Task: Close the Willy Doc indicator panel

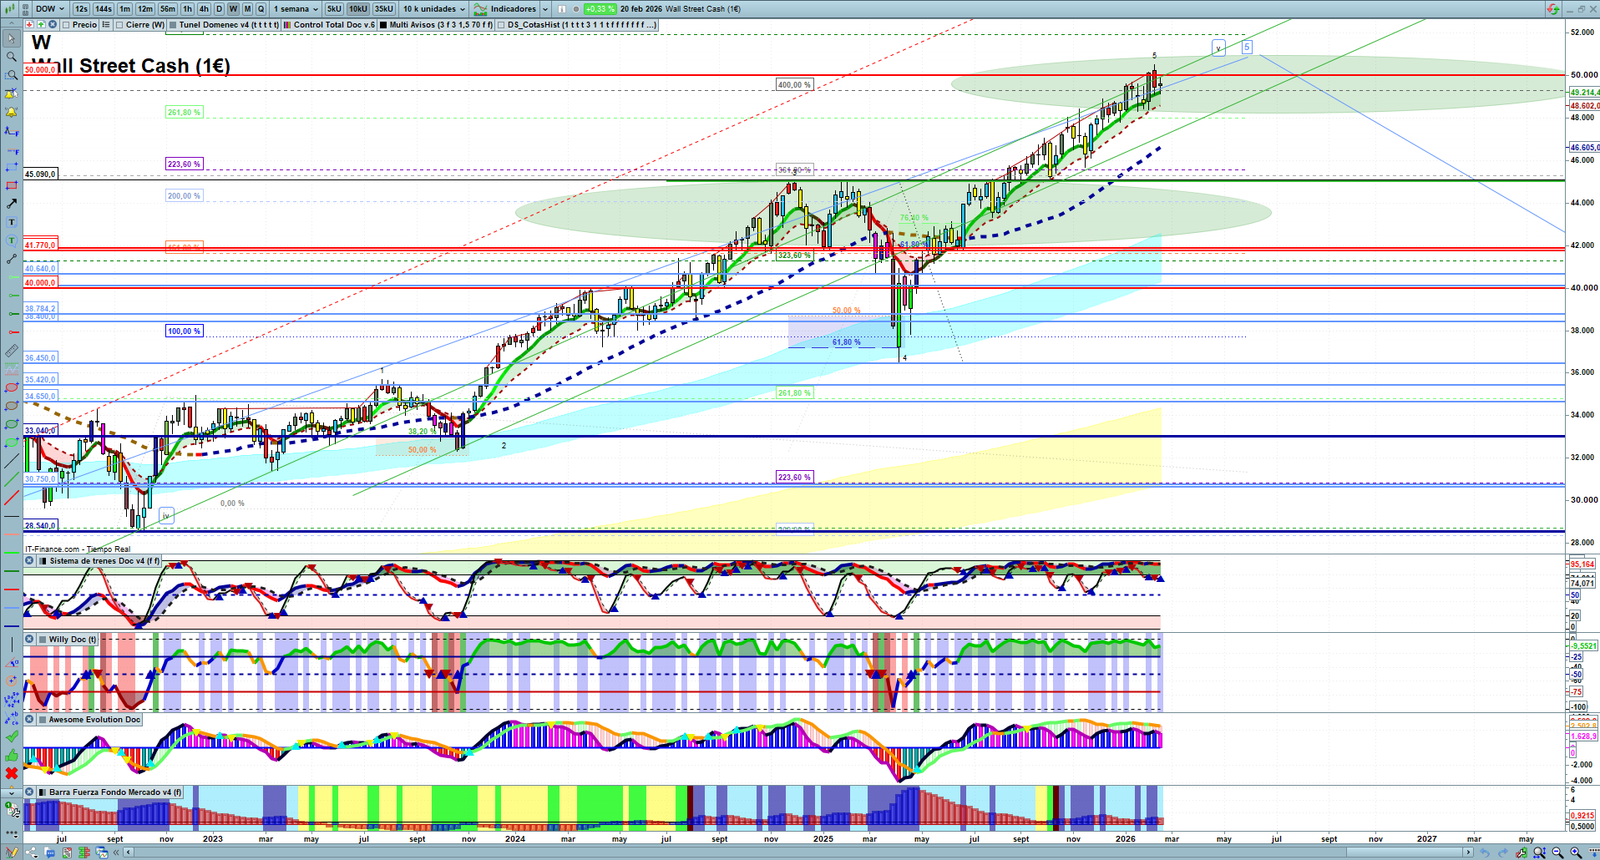Action: pos(30,639)
